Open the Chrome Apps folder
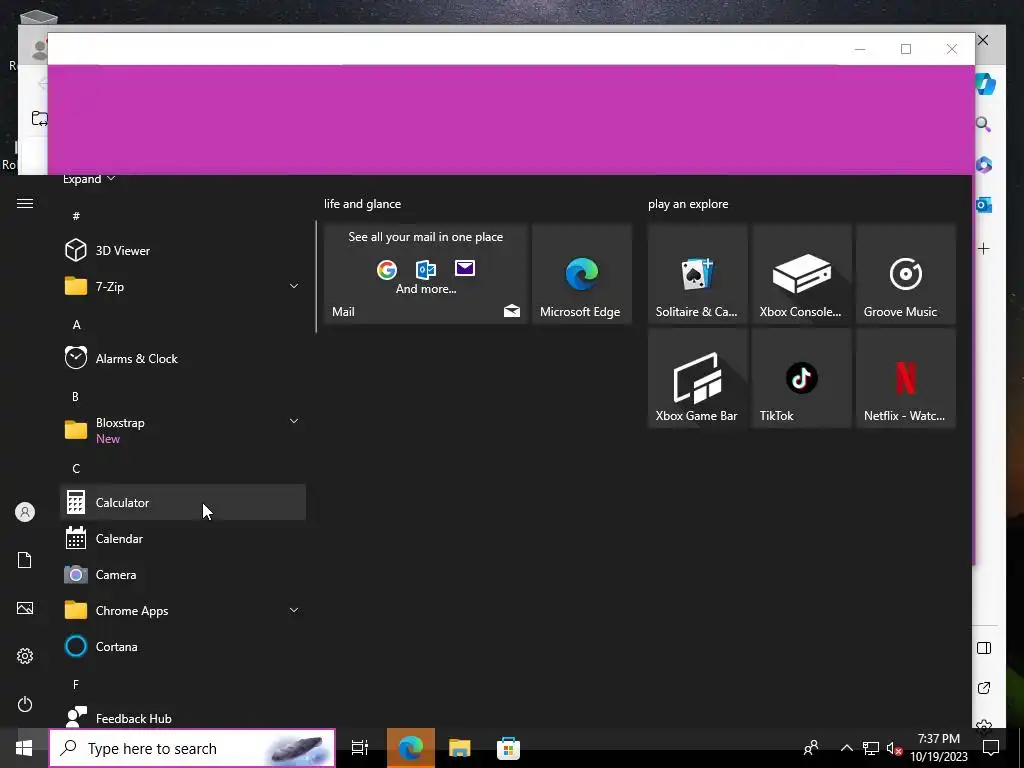 pos(183,611)
